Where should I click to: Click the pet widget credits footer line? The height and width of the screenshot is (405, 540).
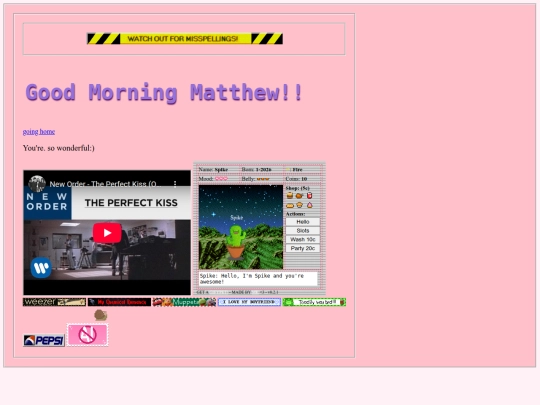(237, 292)
